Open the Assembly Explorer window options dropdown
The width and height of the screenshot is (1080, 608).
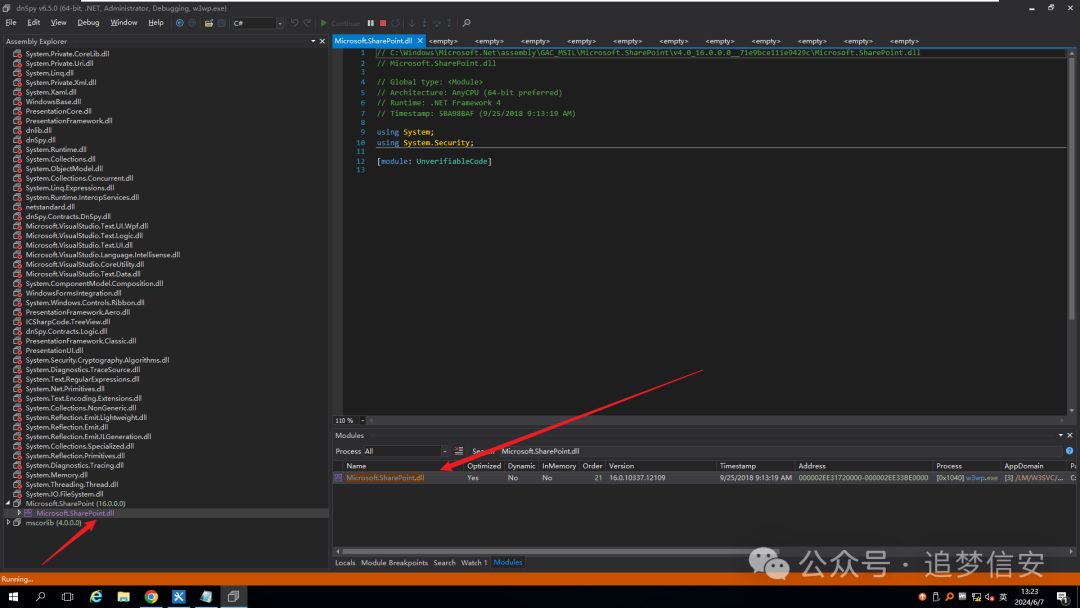point(313,41)
